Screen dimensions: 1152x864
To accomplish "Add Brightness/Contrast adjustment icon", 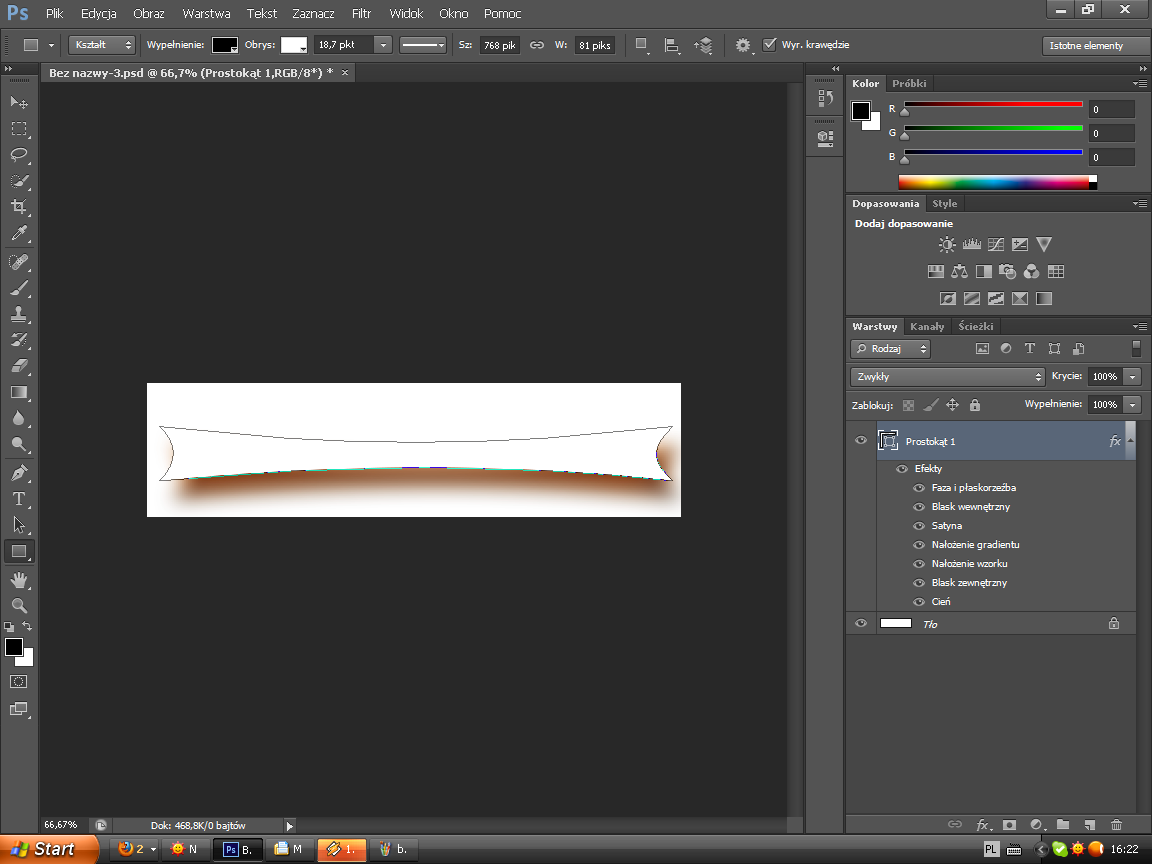I will [x=947, y=245].
